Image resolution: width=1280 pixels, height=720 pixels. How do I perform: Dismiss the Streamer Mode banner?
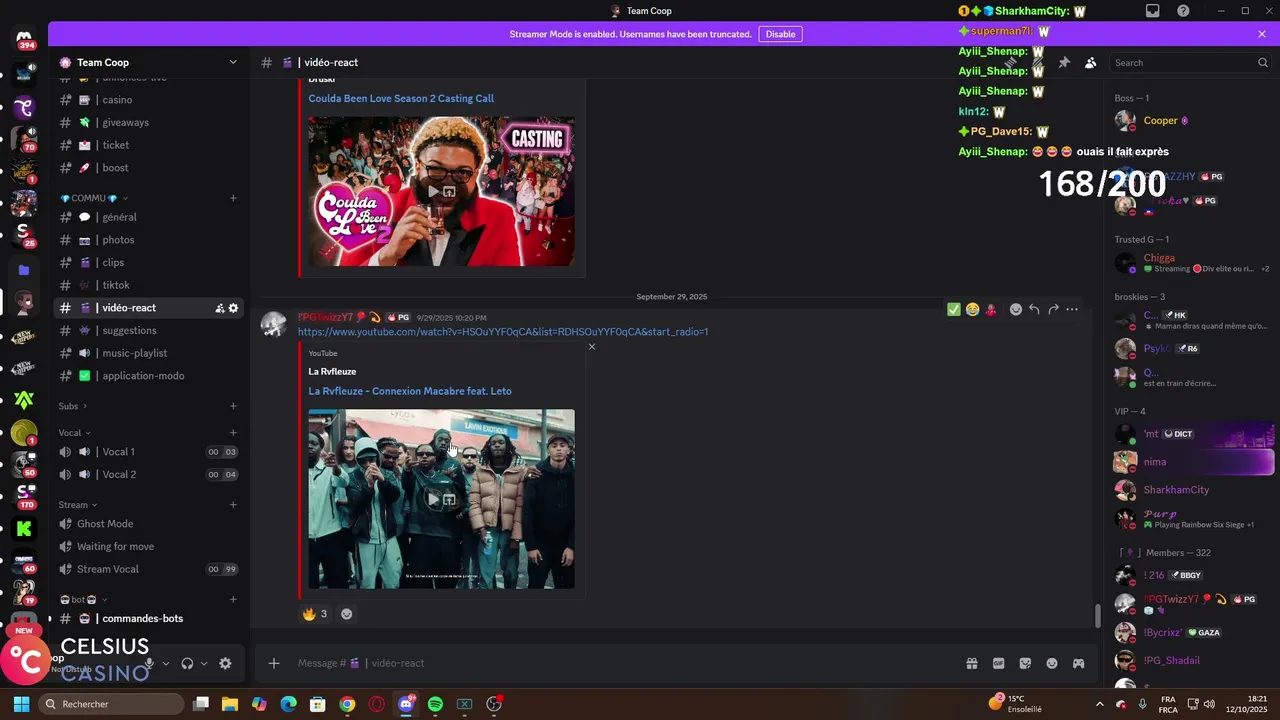click(x=1262, y=34)
